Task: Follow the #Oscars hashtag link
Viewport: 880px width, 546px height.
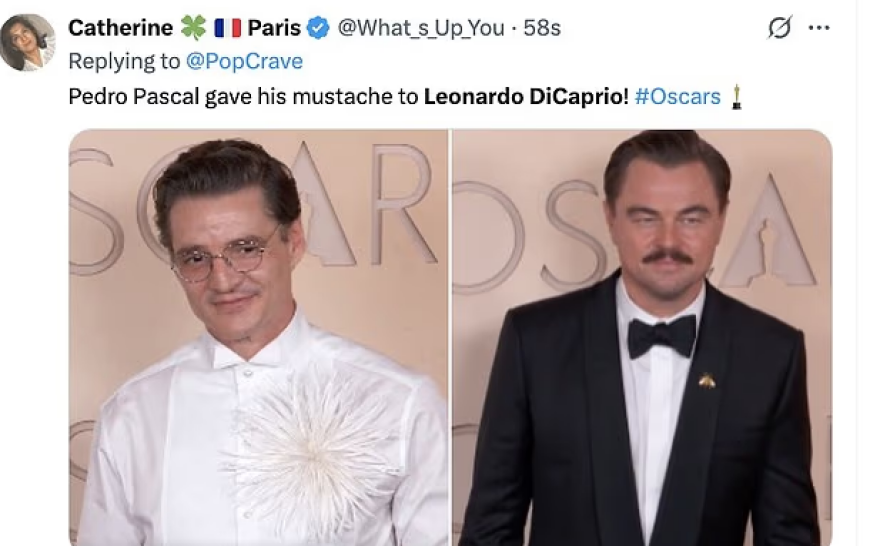Action: [x=677, y=97]
